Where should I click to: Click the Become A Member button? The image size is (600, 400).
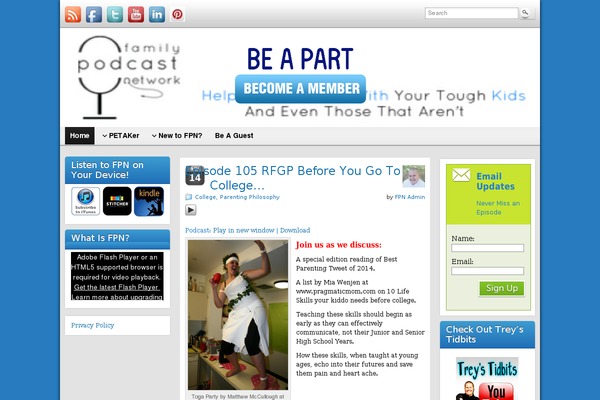pyautogui.click(x=300, y=89)
